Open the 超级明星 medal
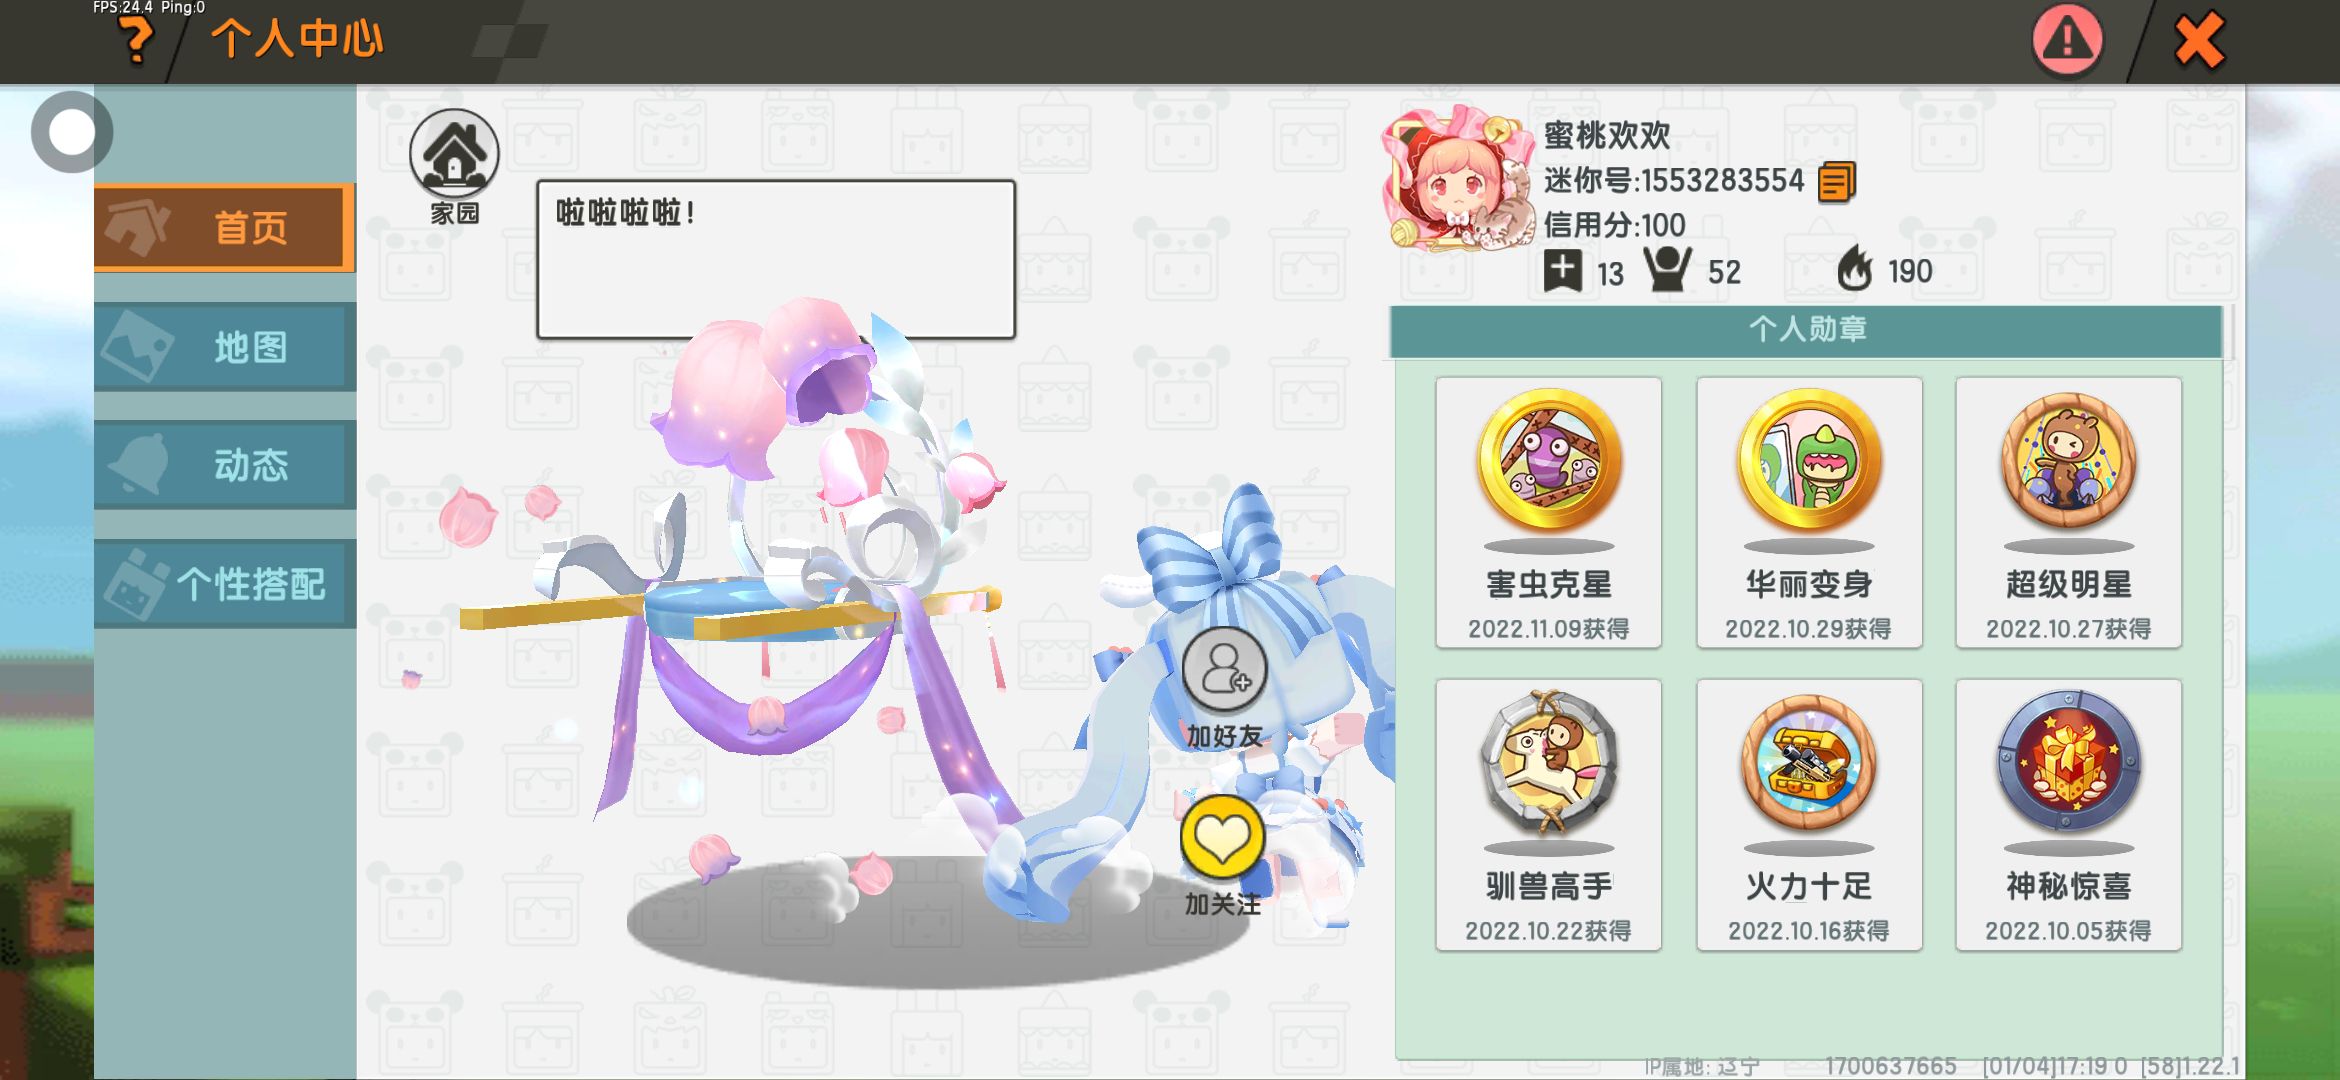 point(2068,512)
